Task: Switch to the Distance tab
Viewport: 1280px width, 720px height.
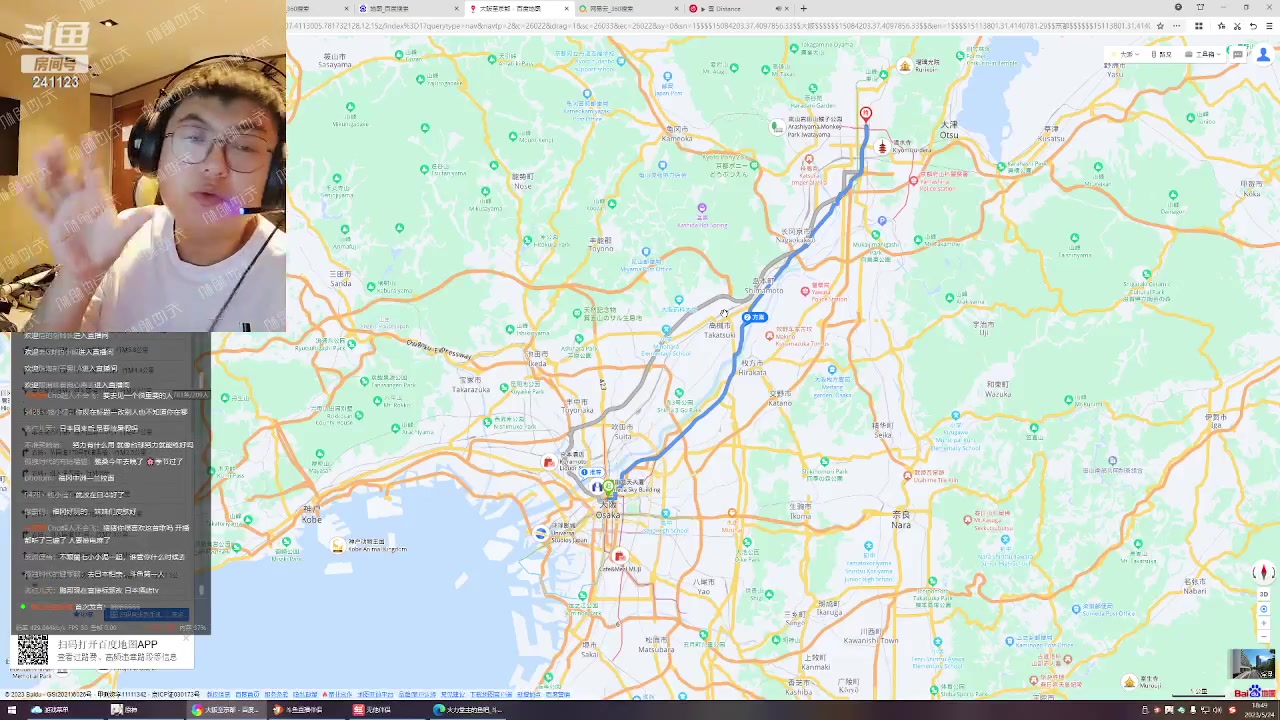Action: (737, 8)
